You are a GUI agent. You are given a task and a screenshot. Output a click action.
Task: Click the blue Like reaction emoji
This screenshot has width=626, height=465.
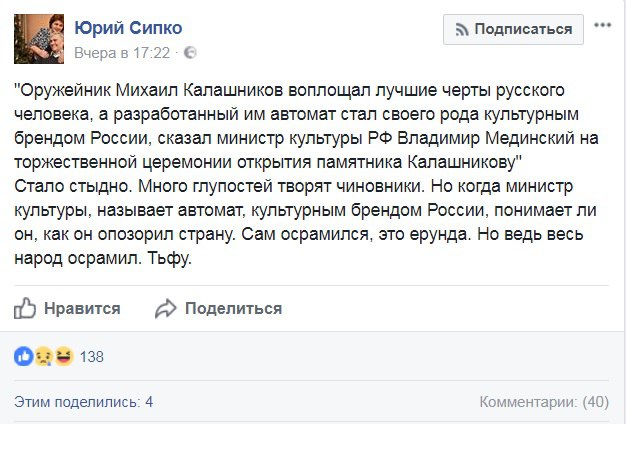(x=24, y=356)
